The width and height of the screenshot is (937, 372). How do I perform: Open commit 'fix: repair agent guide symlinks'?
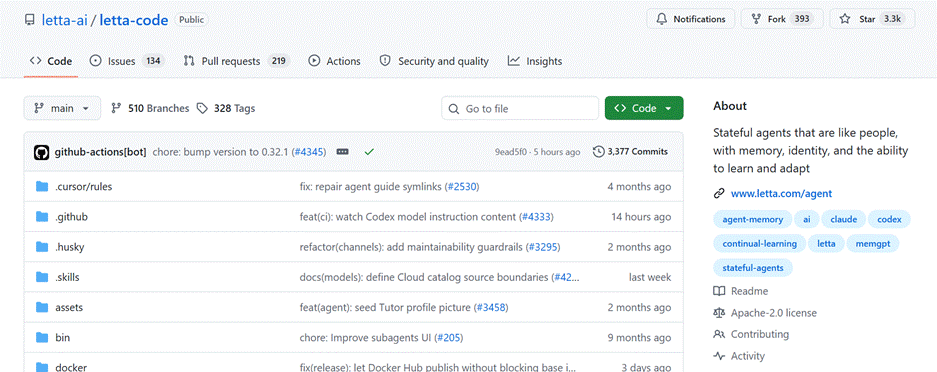[370, 186]
